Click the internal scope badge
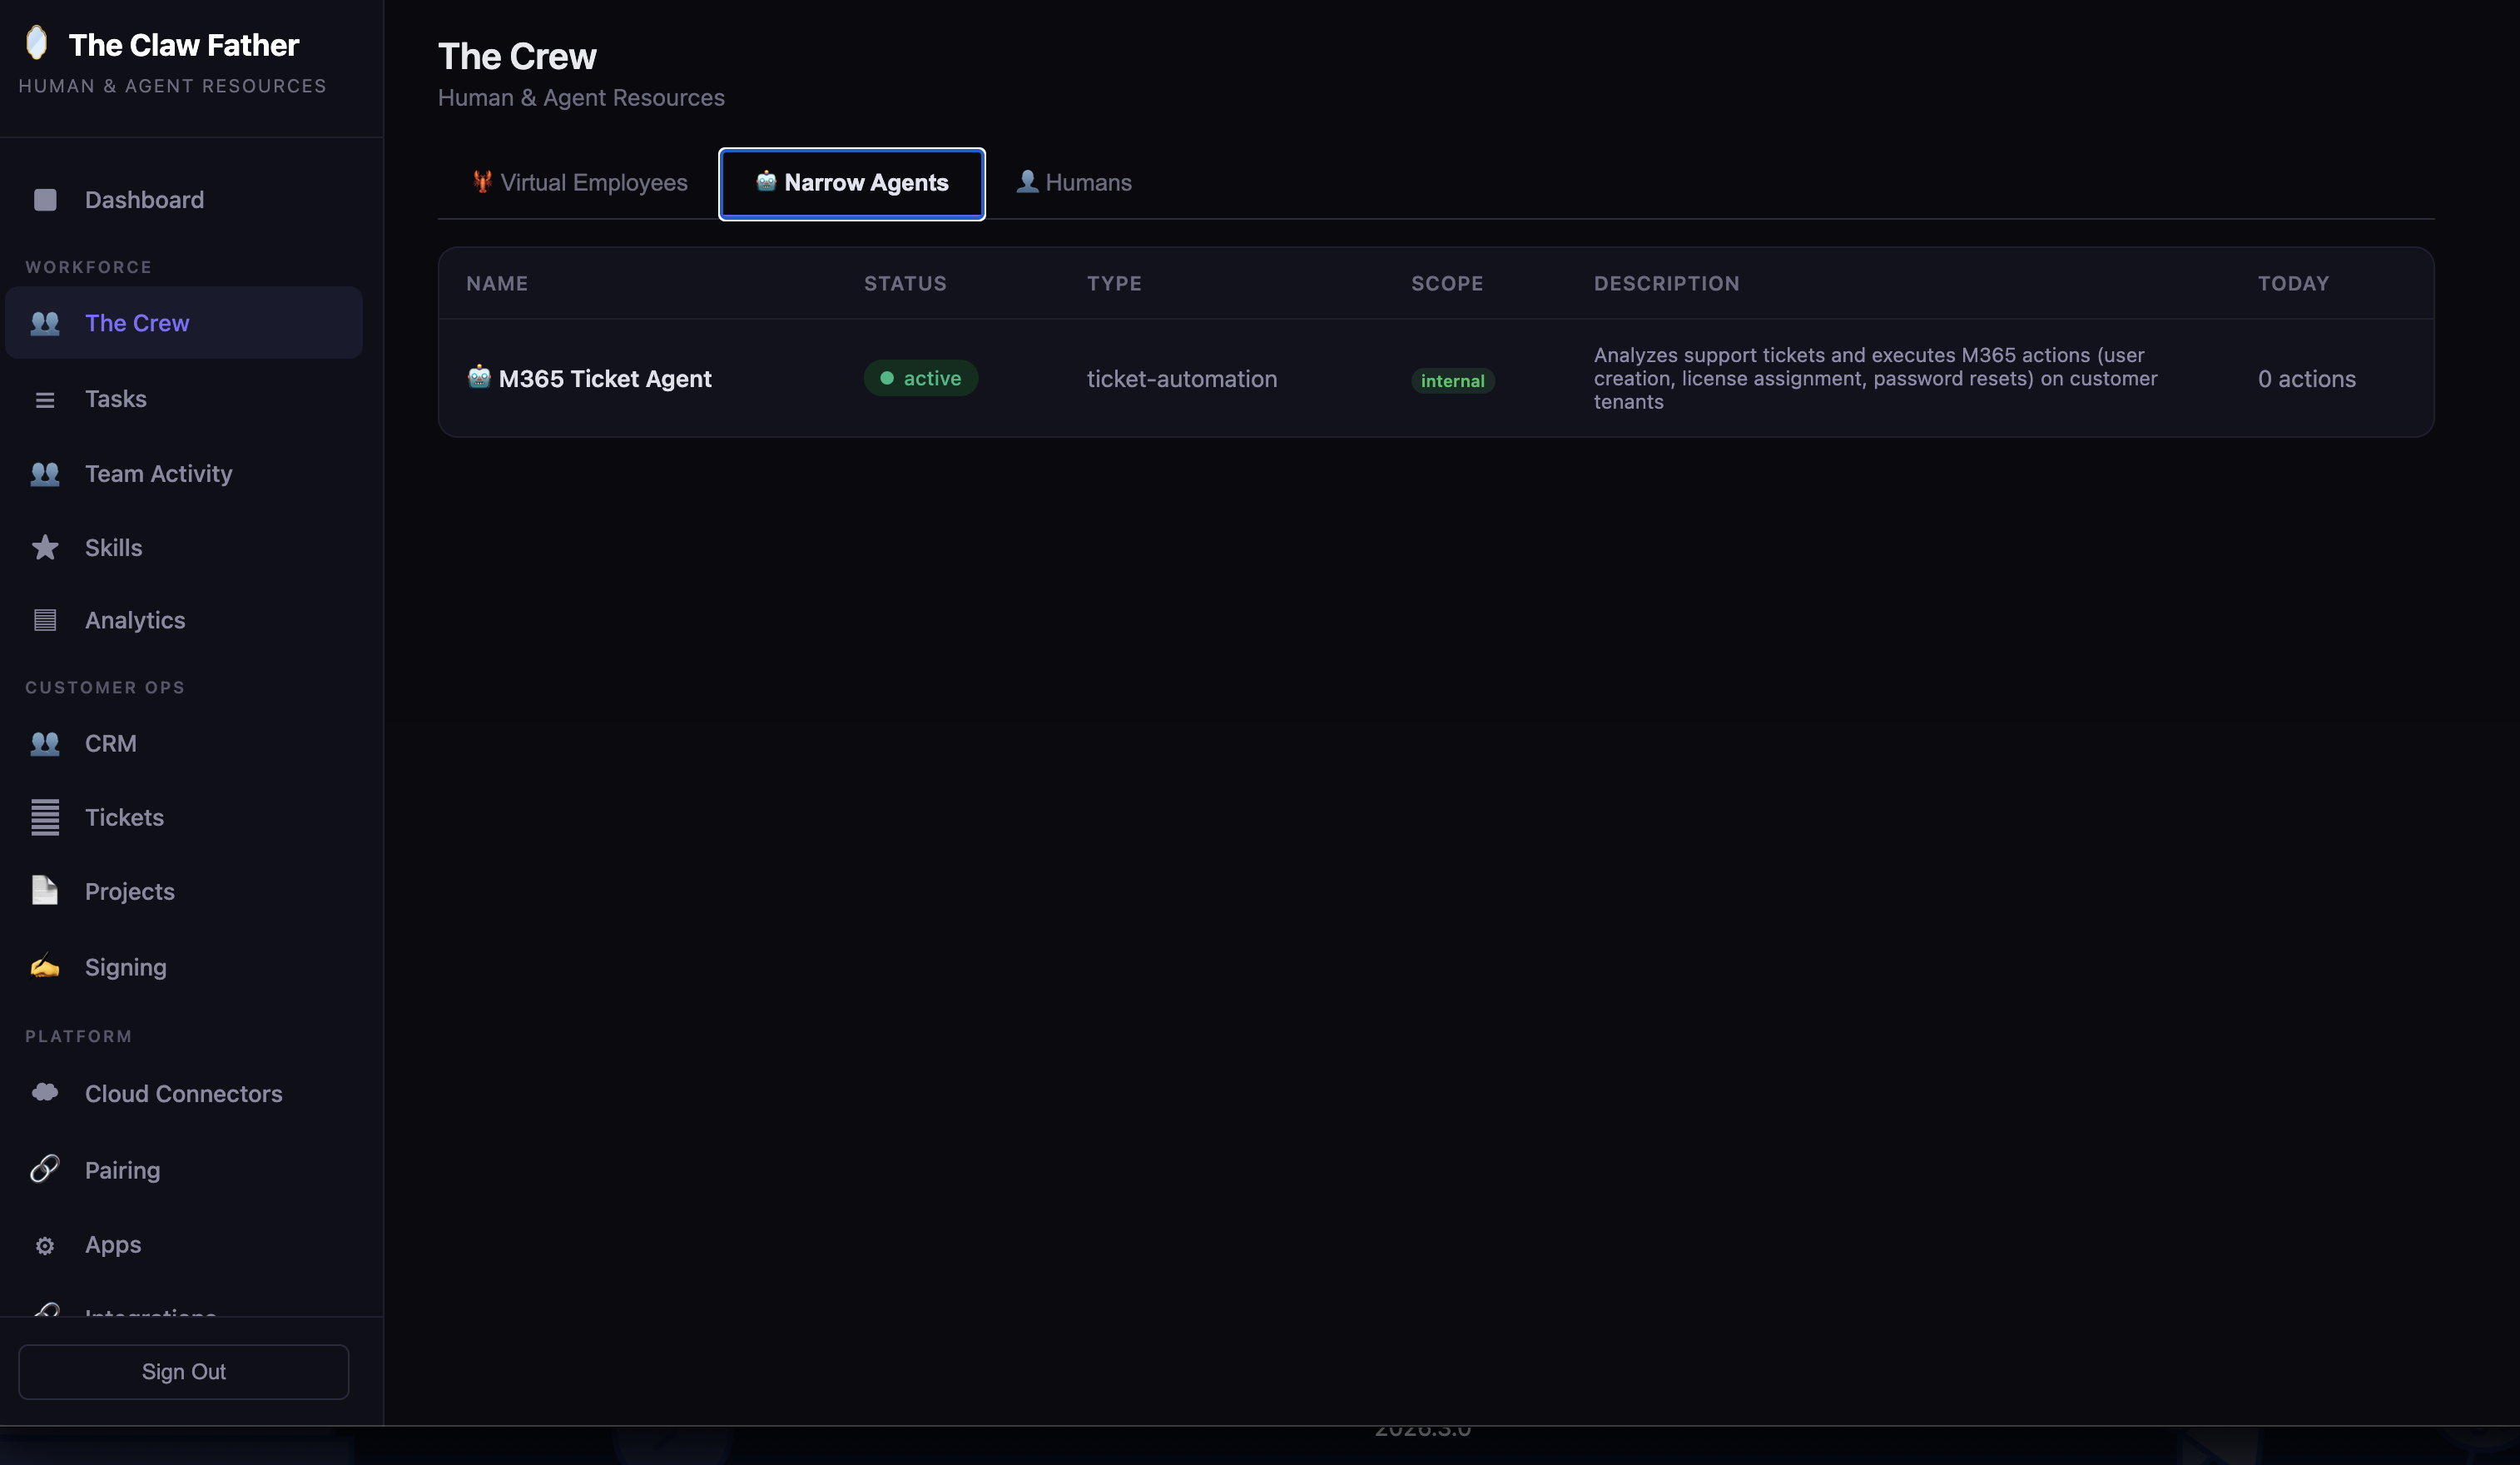 coord(1452,381)
